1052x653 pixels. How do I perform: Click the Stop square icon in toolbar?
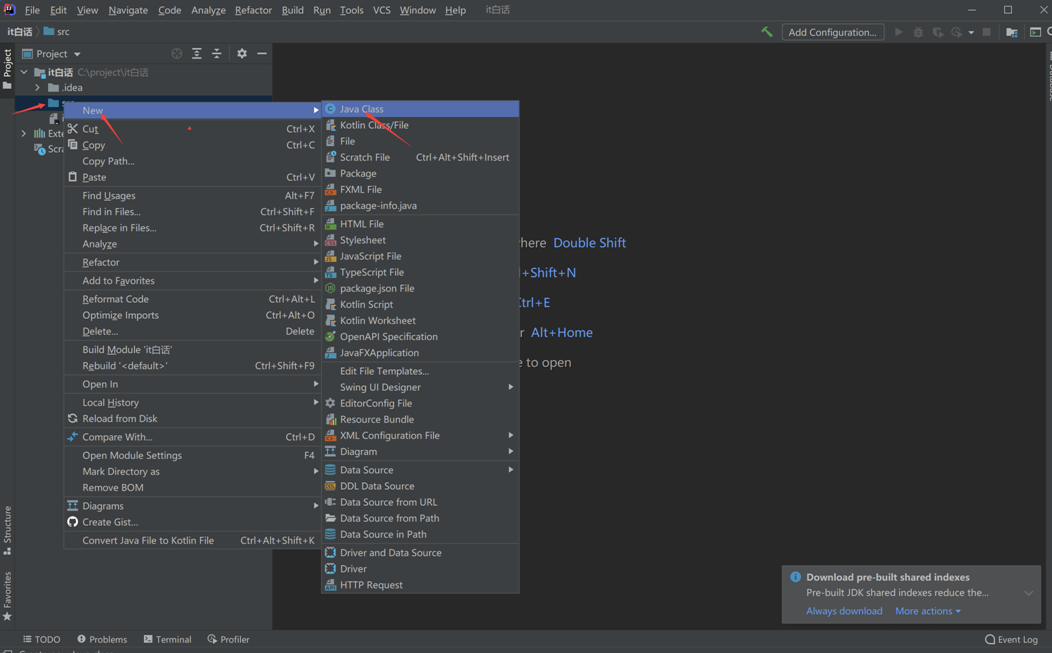[986, 32]
